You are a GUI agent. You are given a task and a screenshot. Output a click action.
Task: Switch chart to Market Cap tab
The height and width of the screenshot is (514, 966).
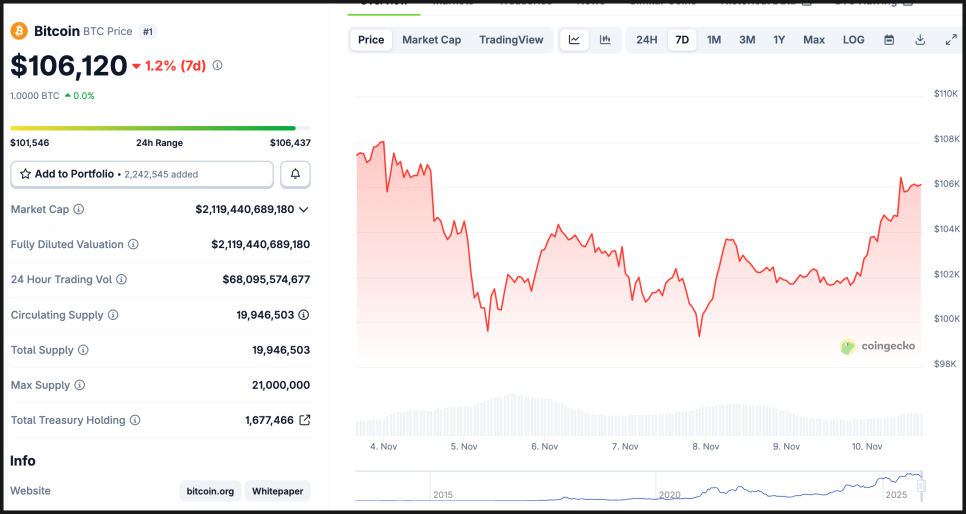click(x=431, y=40)
